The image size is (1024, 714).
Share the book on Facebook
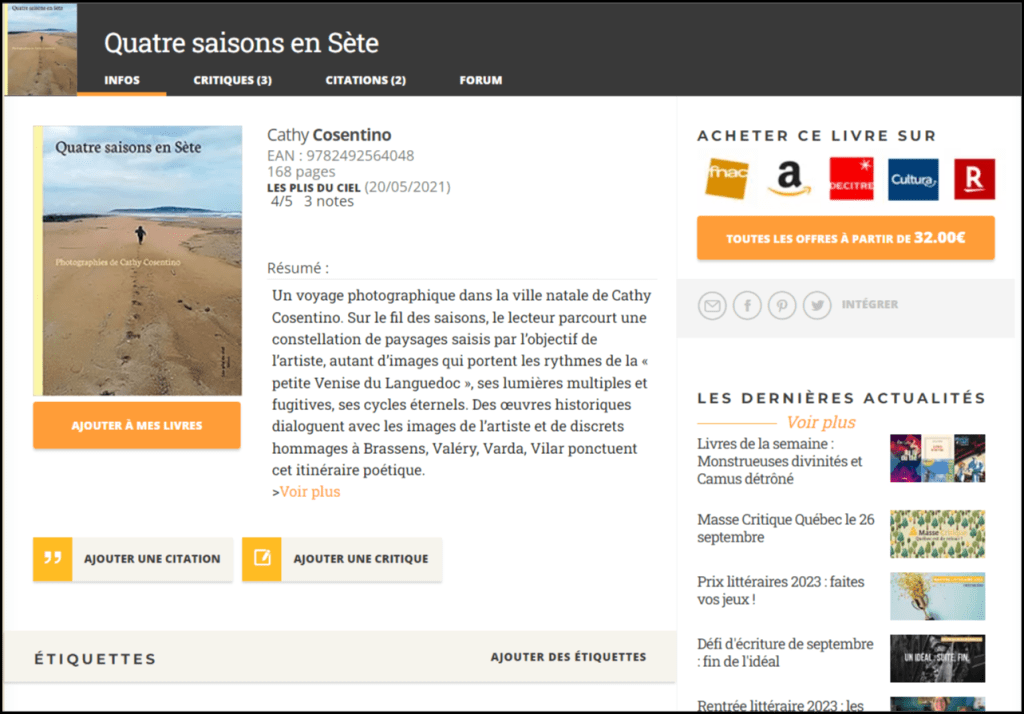[747, 305]
